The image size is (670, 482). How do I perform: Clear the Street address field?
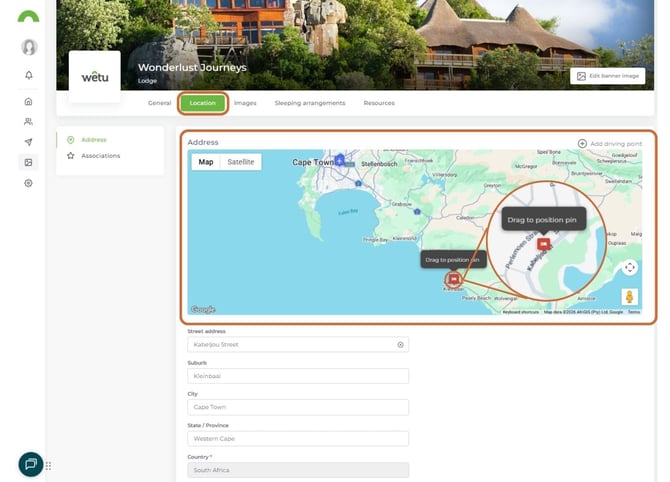(400, 344)
